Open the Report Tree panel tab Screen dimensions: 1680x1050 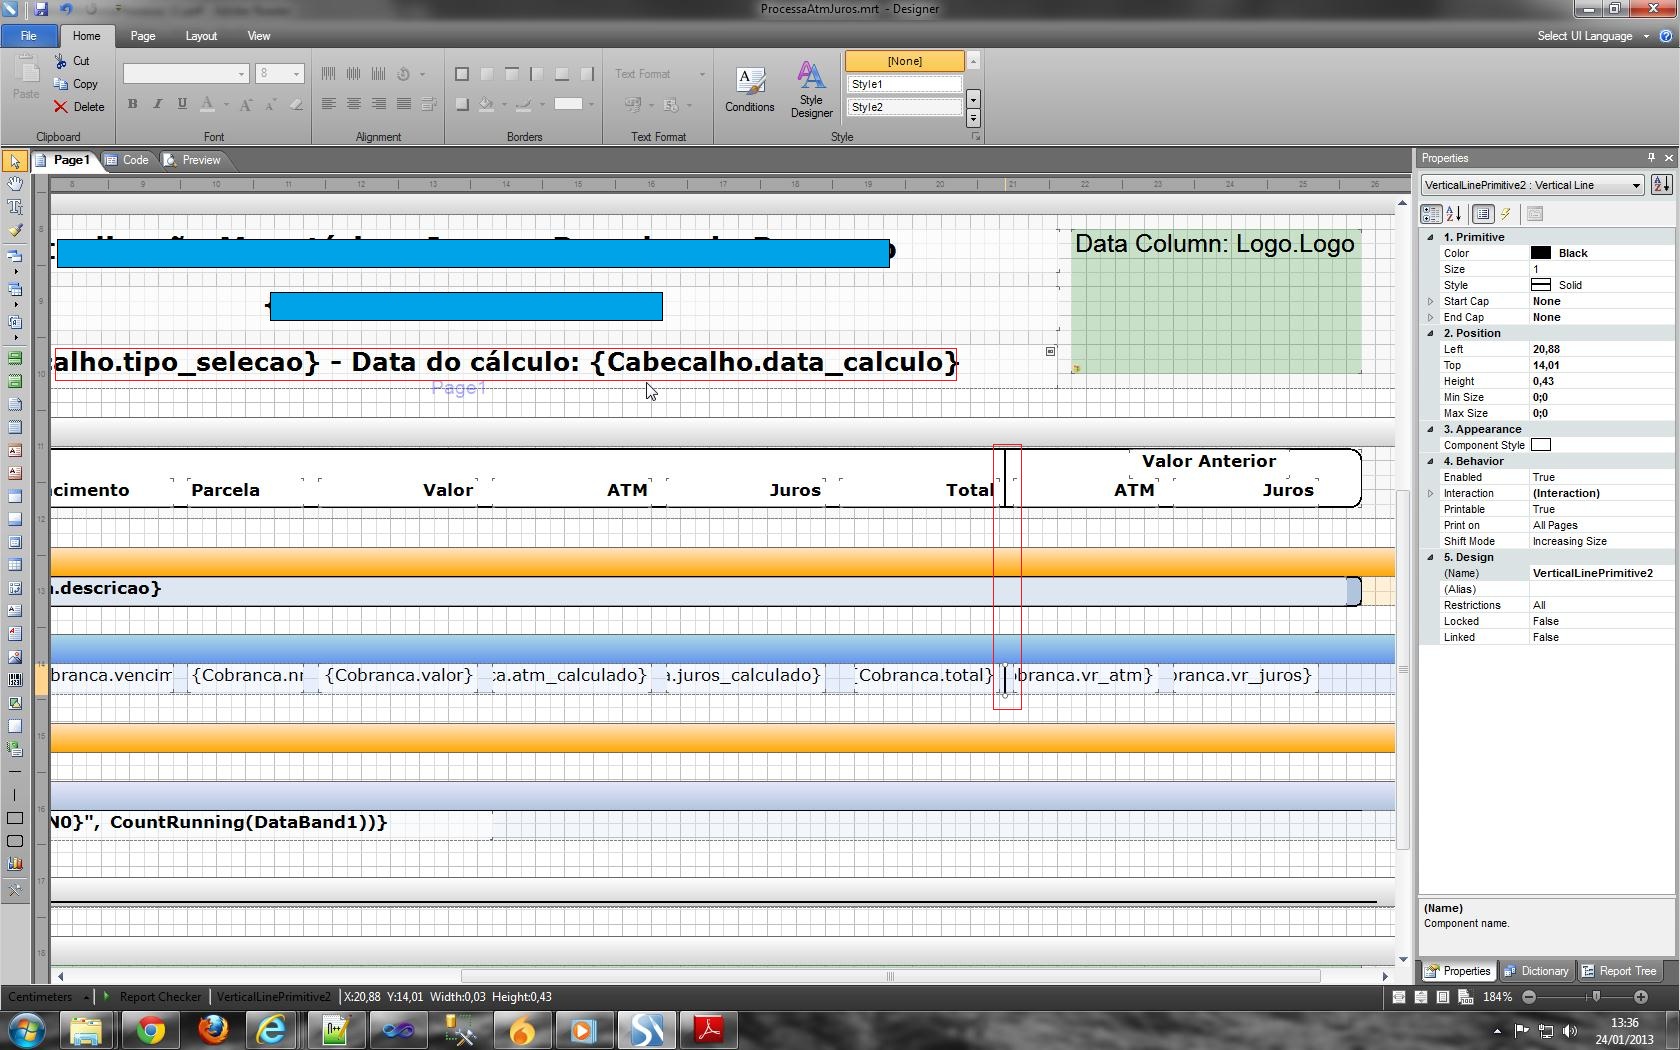(x=1619, y=971)
